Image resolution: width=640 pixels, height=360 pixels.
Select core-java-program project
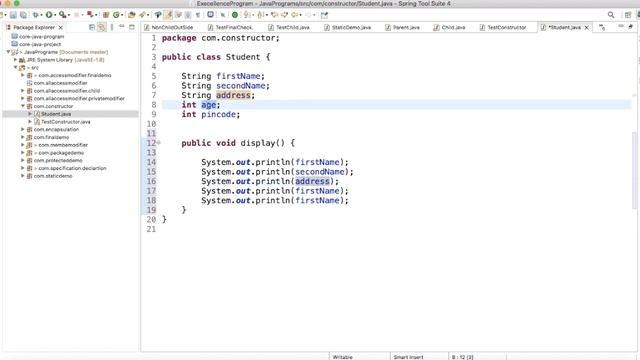click(x=42, y=36)
